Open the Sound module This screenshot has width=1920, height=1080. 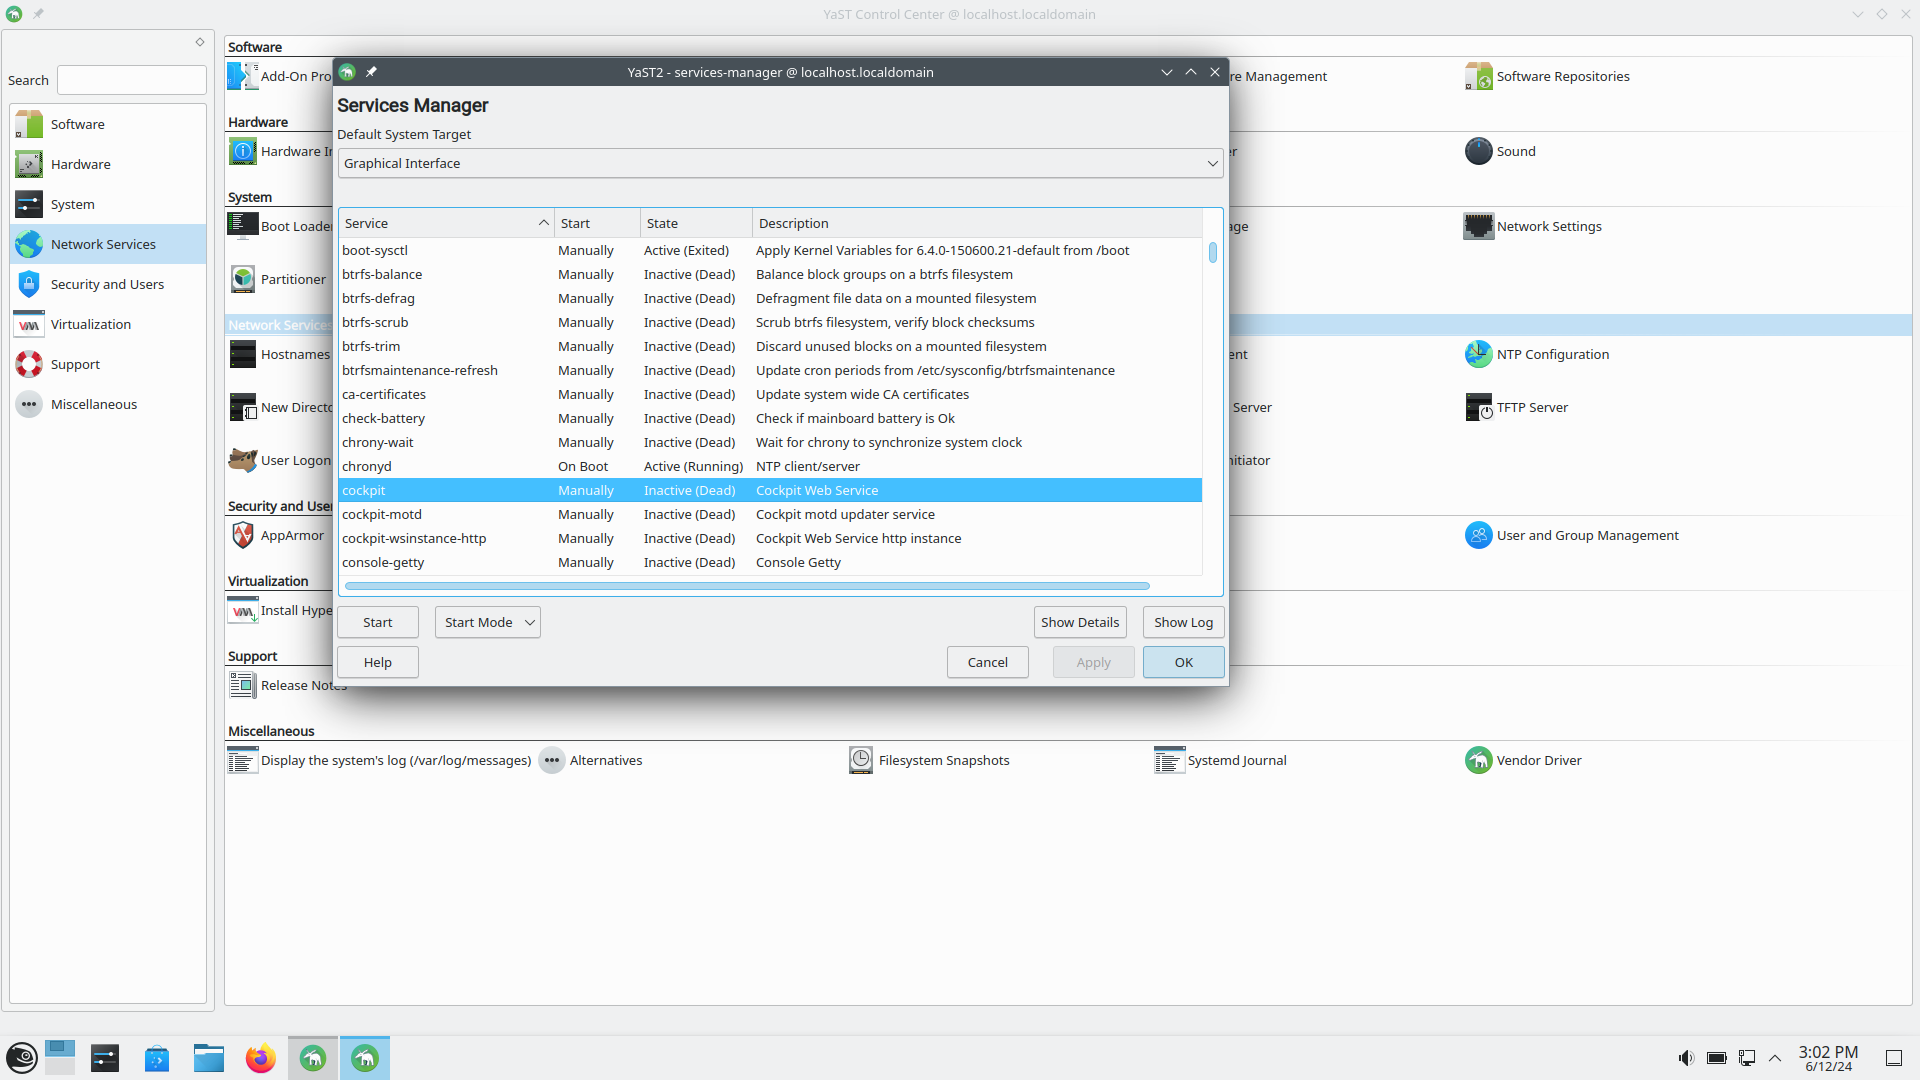pyautogui.click(x=1500, y=151)
